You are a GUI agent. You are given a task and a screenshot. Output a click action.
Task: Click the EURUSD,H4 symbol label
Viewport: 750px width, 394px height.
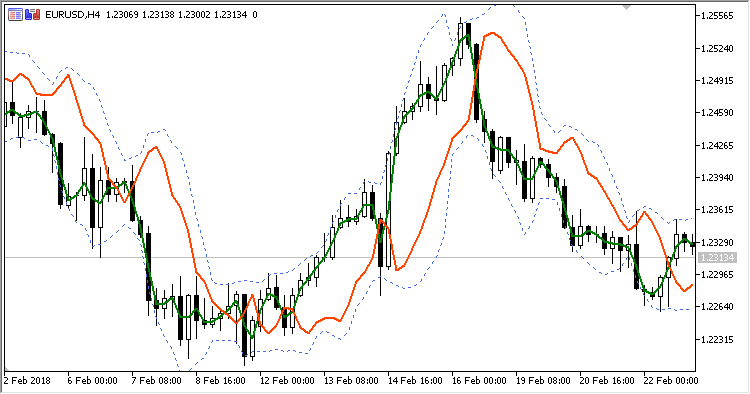(73, 15)
